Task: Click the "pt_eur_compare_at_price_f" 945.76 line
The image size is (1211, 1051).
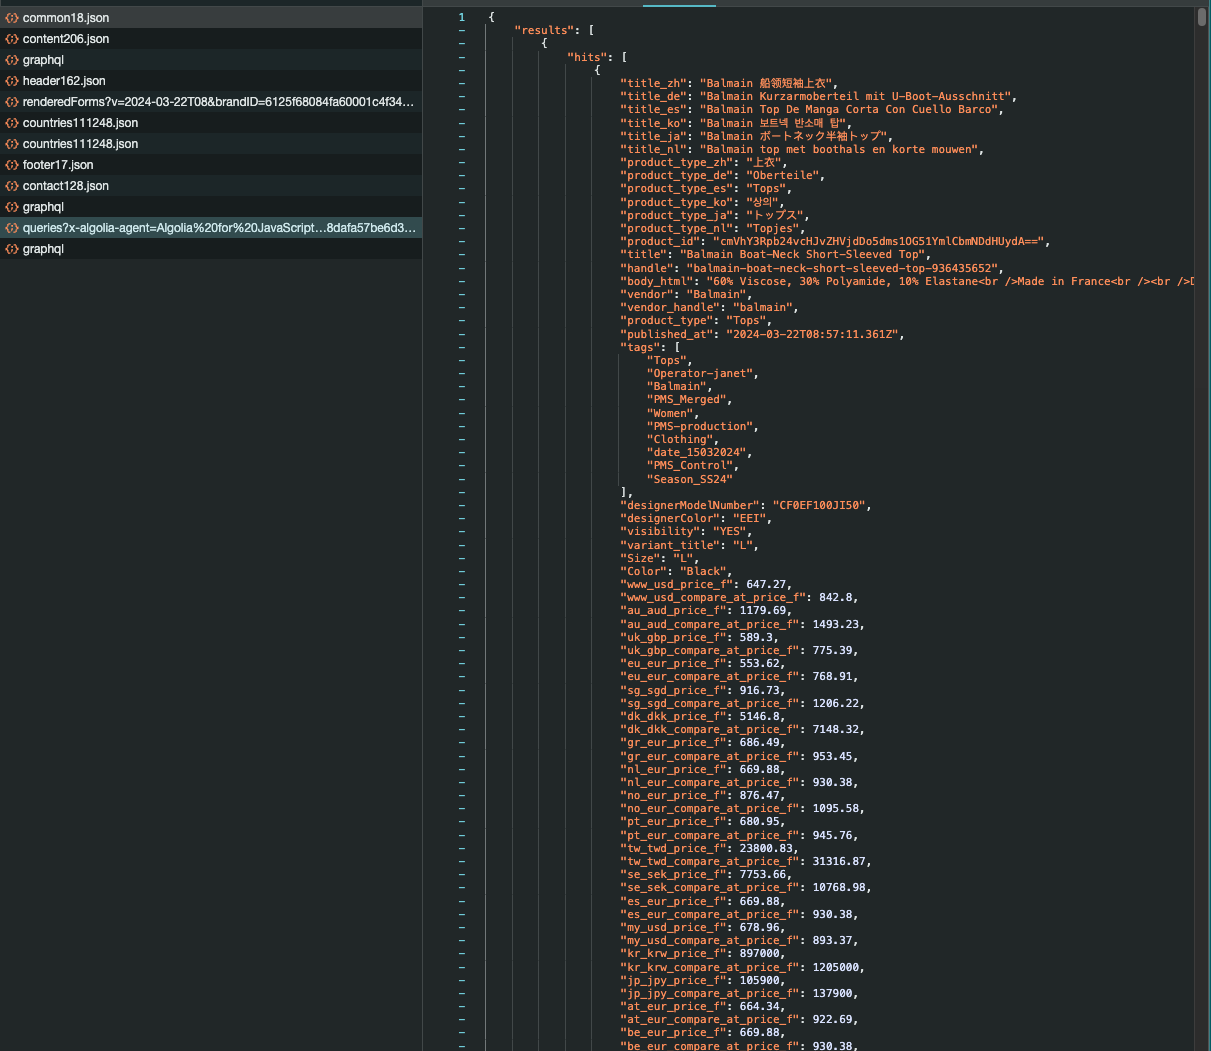Action: coord(739,835)
